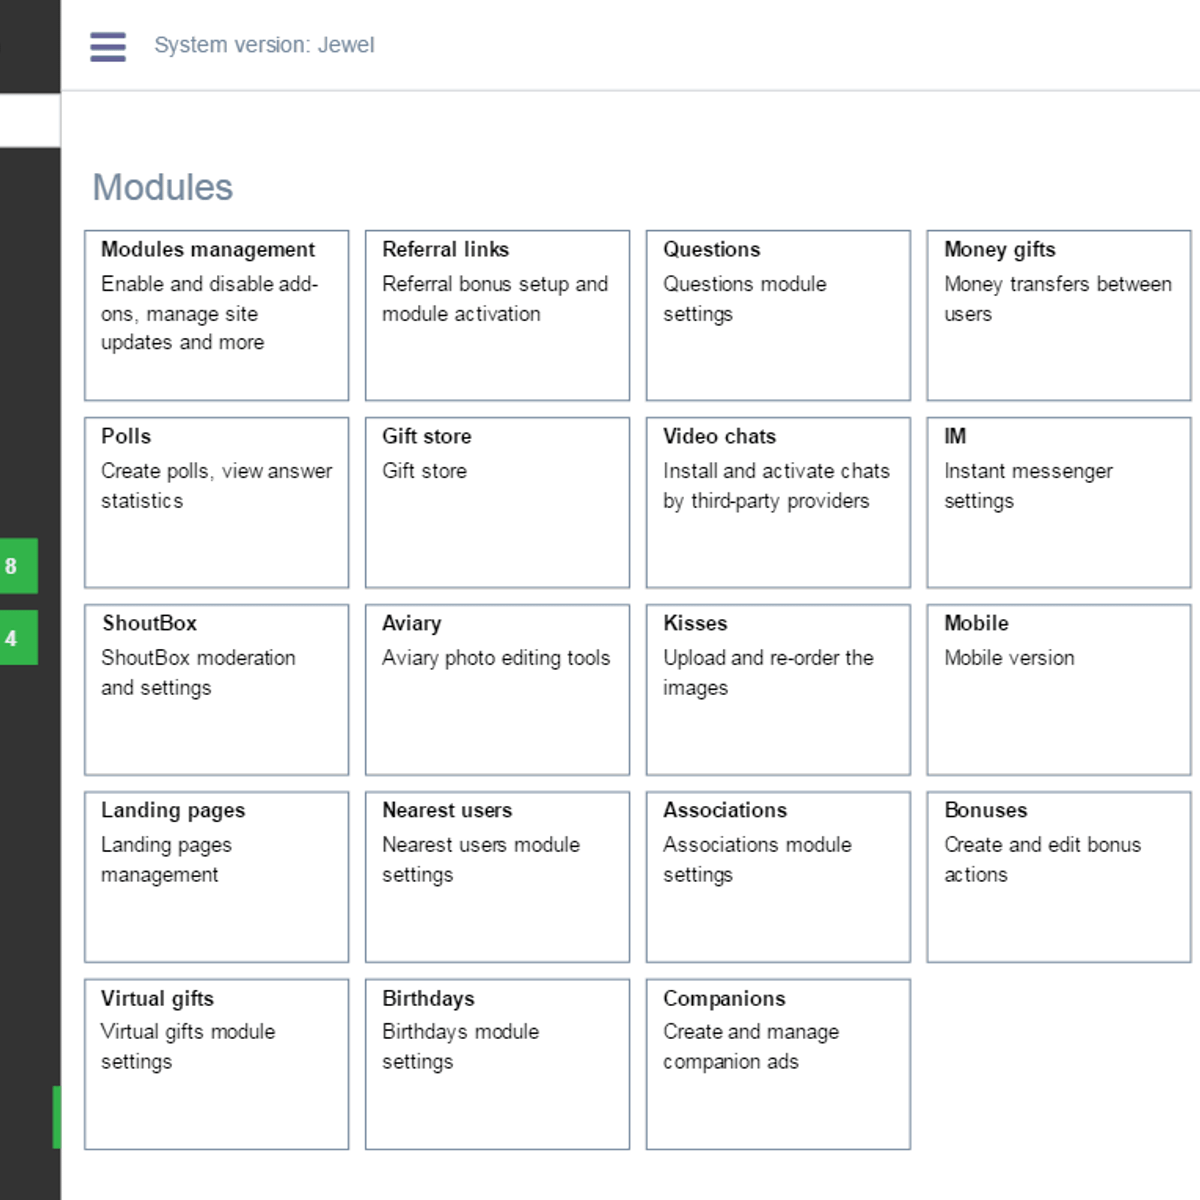1200x1200 pixels.
Task: Open the Modules management tile
Action: pos(217,316)
